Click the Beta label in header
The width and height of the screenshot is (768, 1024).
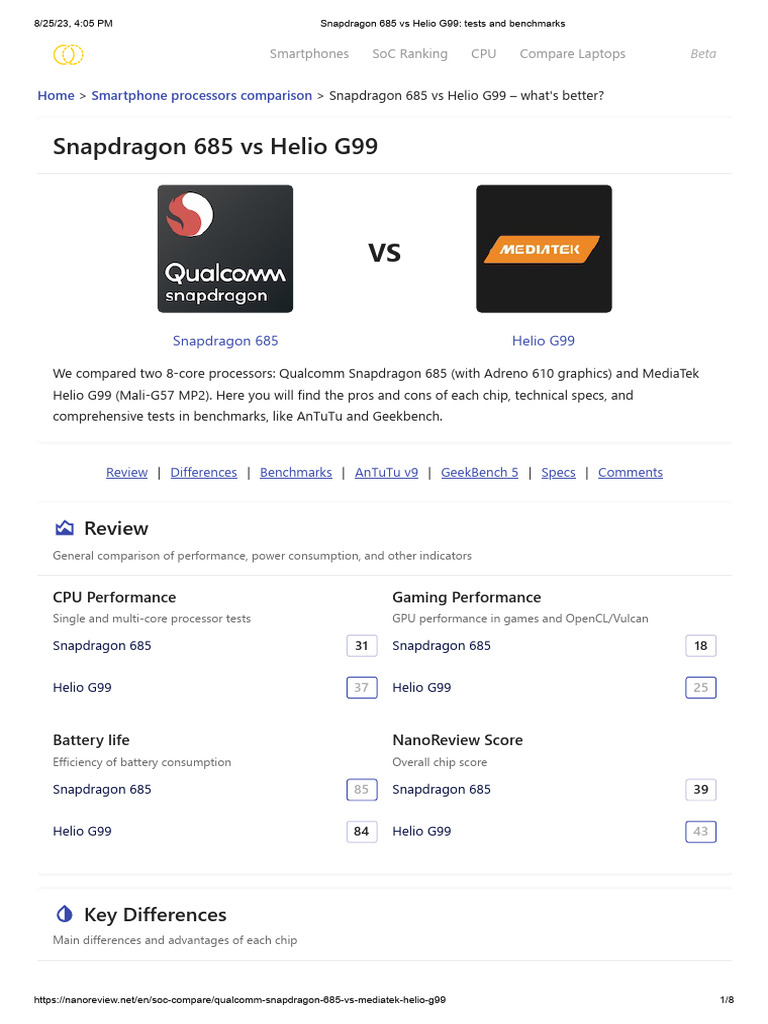click(703, 54)
